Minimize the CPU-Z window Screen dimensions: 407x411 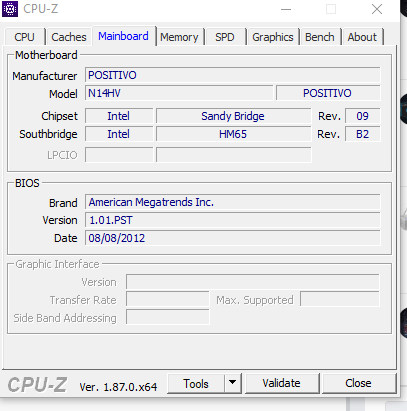(x=286, y=9)
